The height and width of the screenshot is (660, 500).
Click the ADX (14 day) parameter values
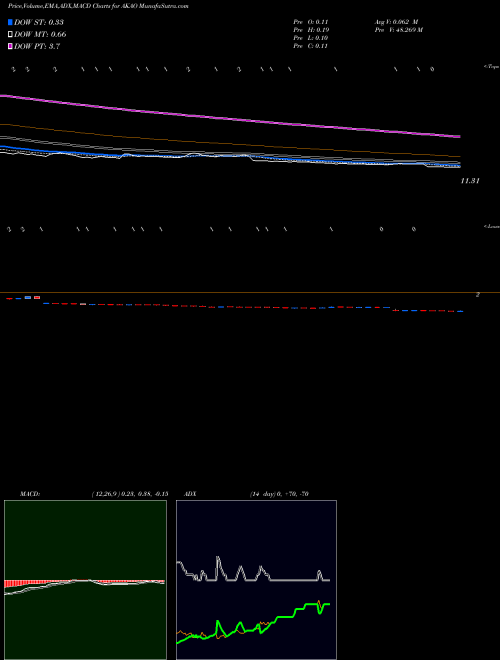pyautogui.click(x=279, y=494)
